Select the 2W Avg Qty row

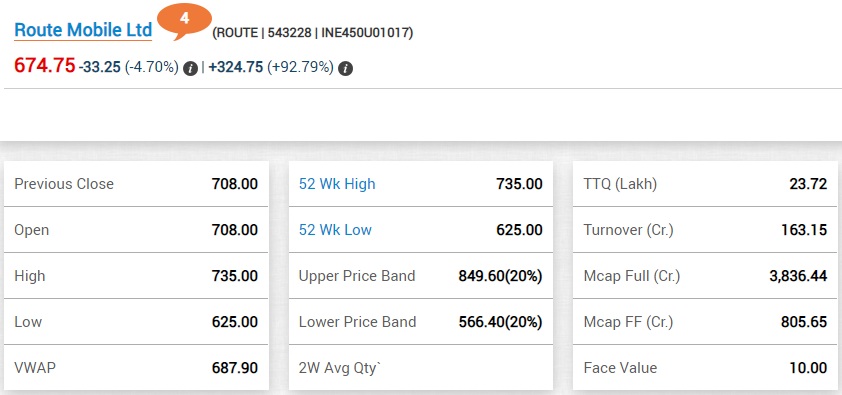click(x=420, y=368)
